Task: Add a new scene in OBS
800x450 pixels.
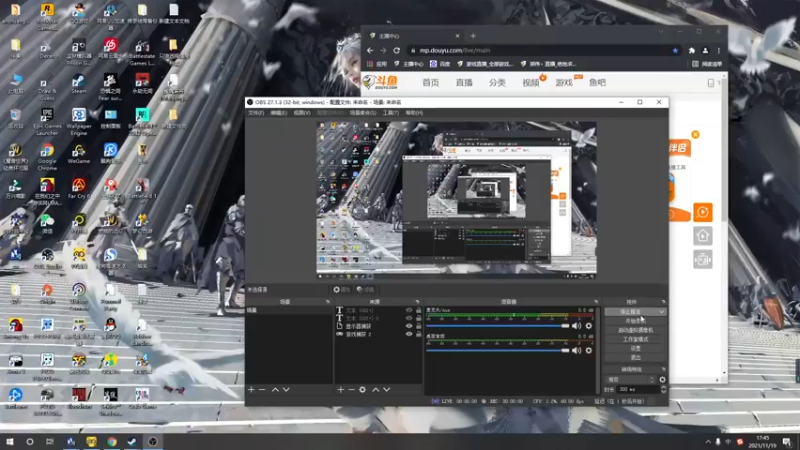Action: (251, 389)
